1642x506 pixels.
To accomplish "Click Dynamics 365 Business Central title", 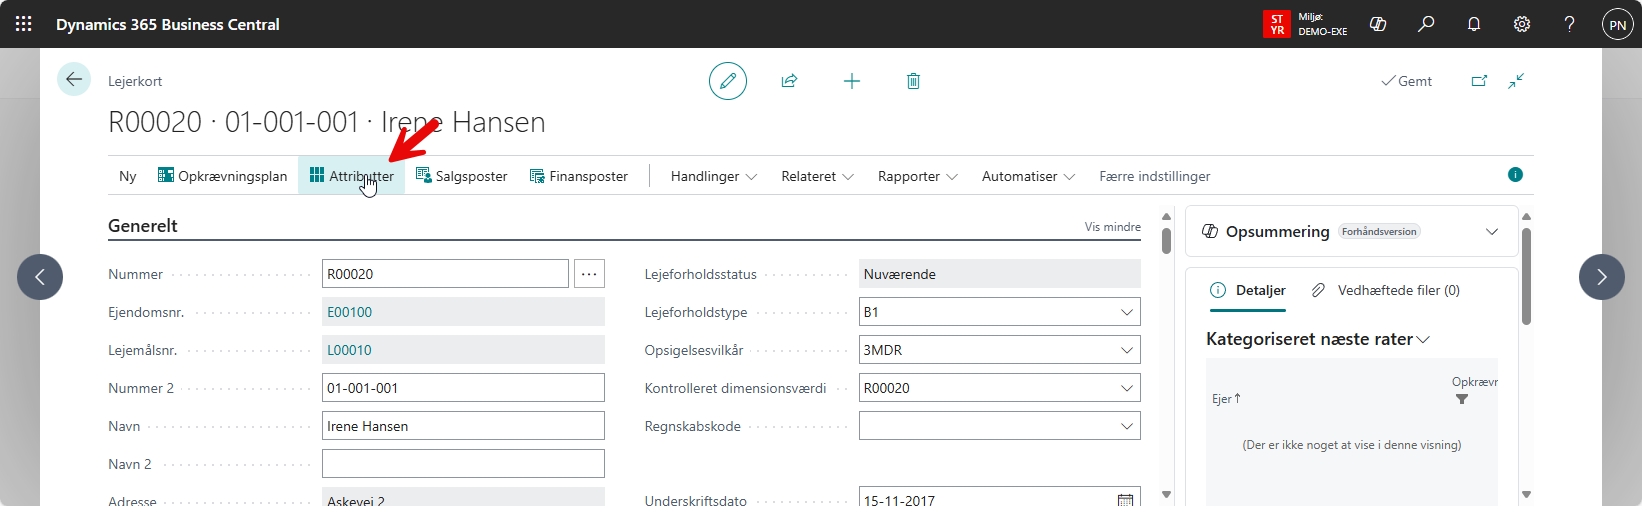I will point(168,24).
